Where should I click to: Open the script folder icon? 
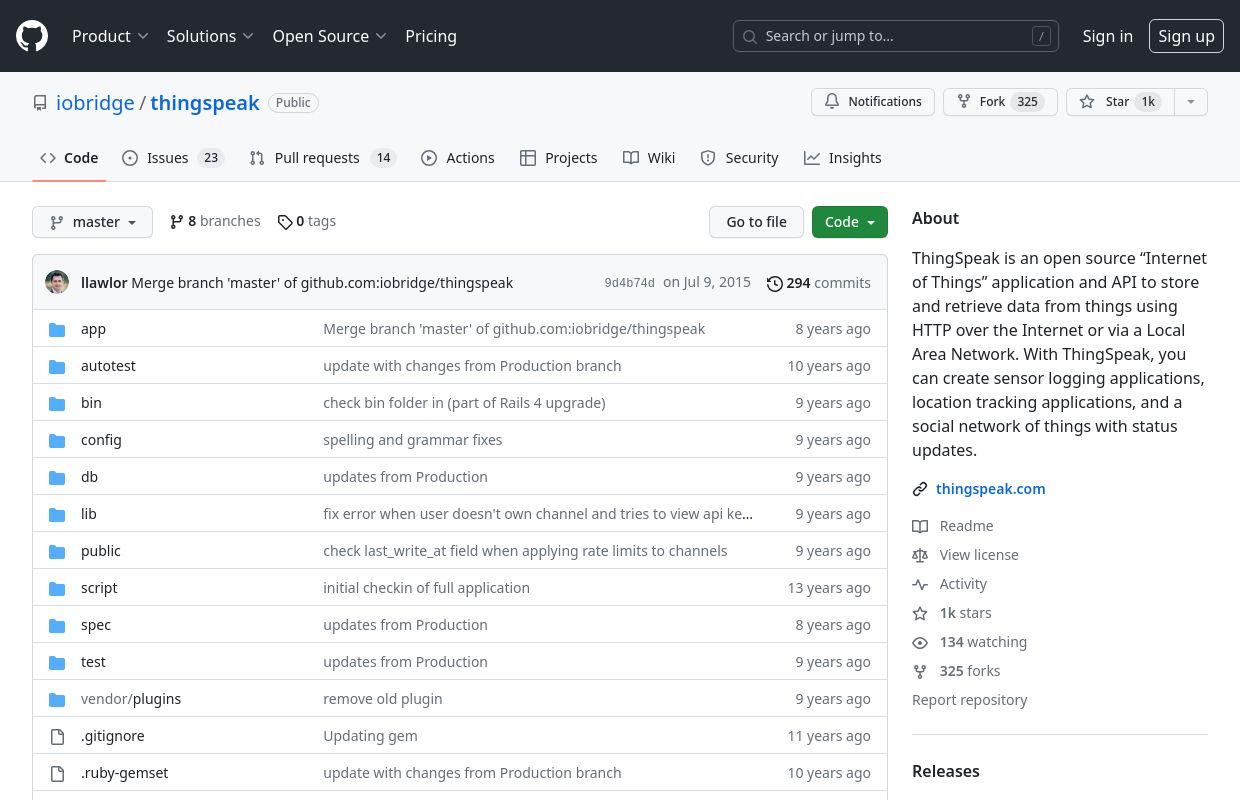(x=57, y=588)
